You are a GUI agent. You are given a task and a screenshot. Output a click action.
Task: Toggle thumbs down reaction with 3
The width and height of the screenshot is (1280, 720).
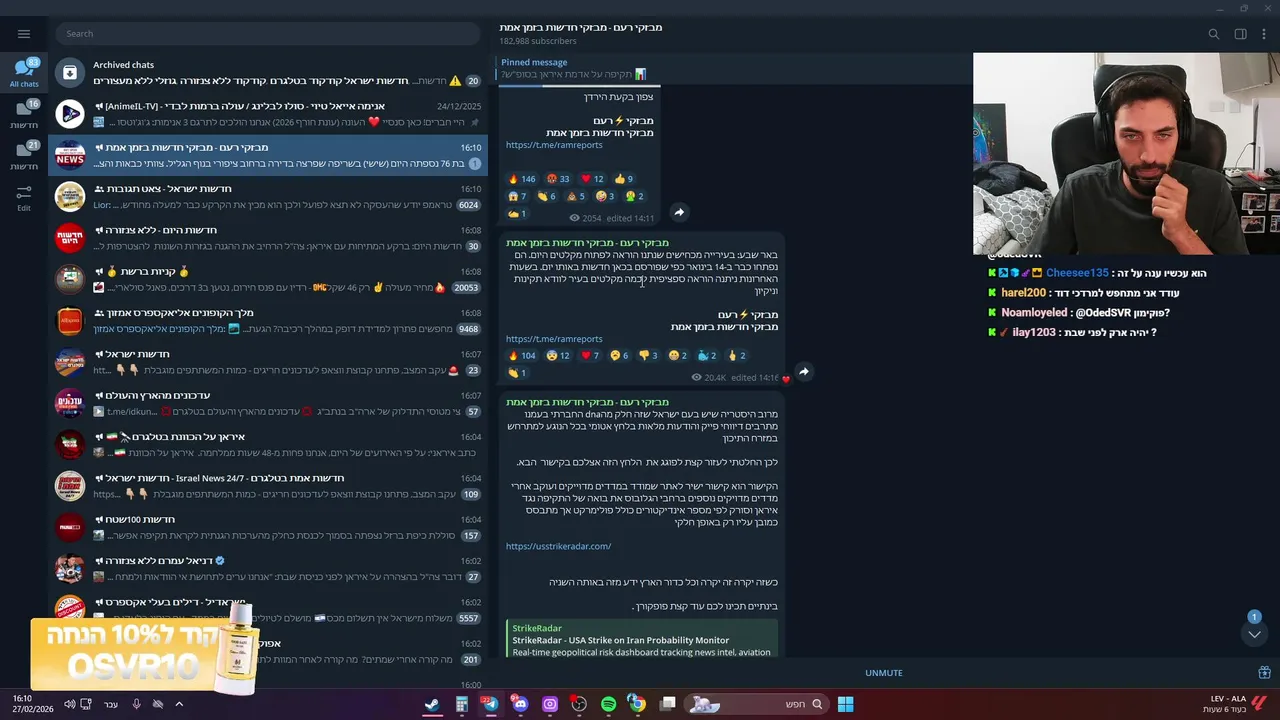tap(648, 356)
